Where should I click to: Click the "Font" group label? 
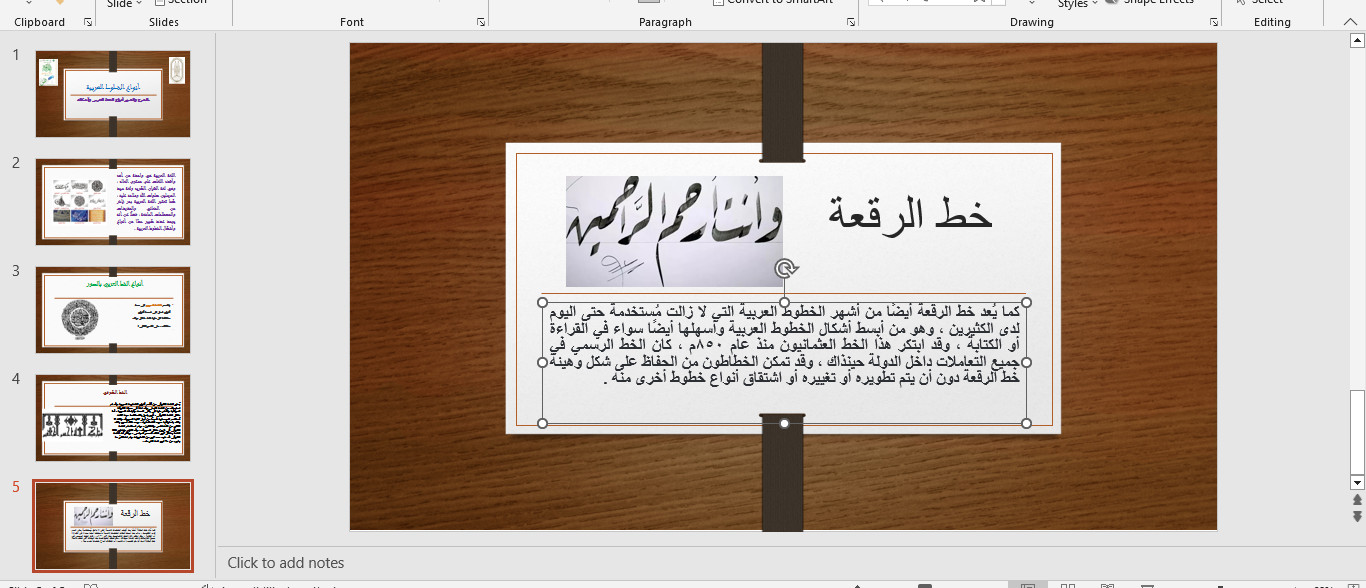click(352, 22)
